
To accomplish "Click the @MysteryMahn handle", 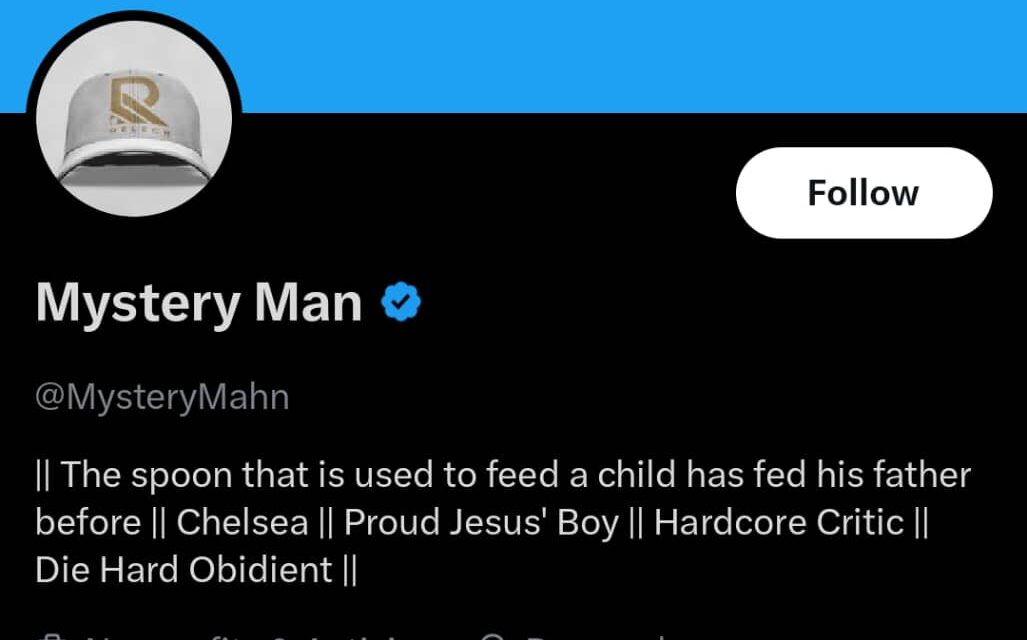I will 162,397.
